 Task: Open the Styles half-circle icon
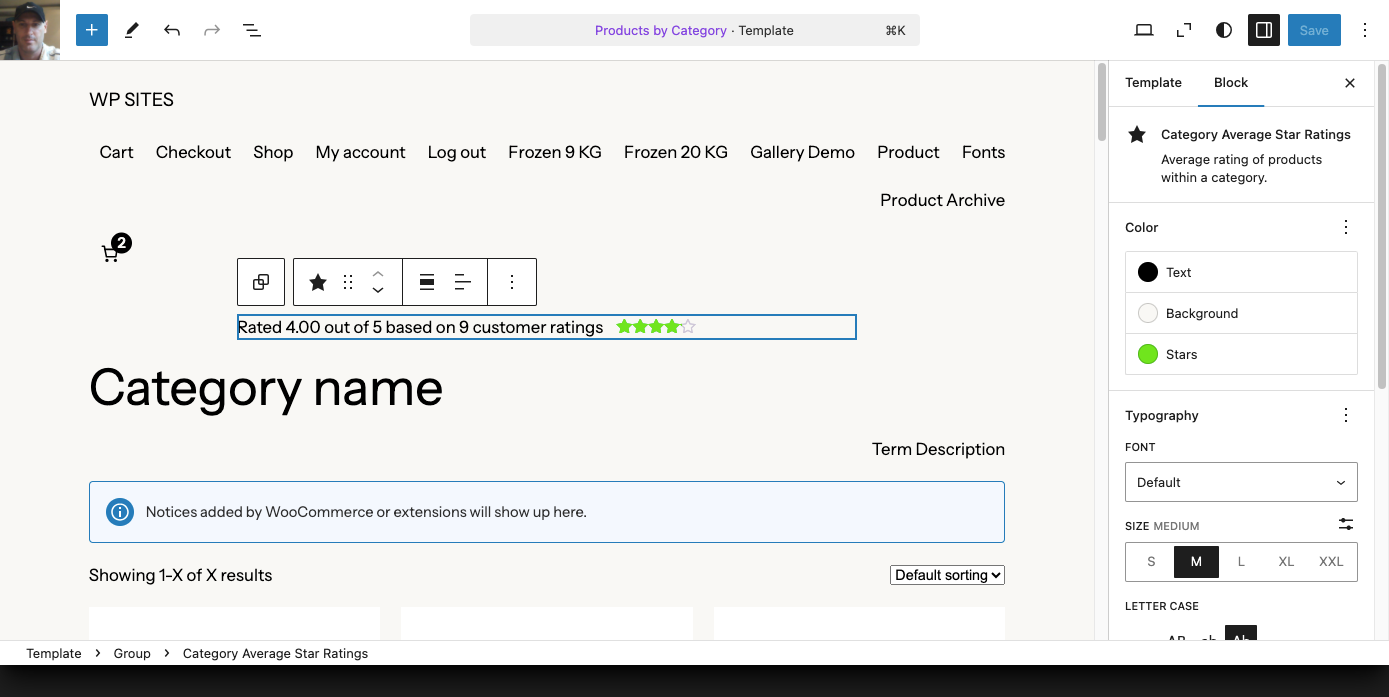(x=1224, y=30)
